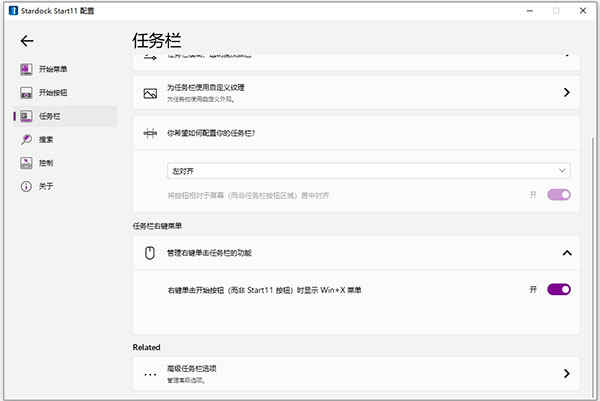The height and width of the screenshot is (401, 600).
Task: Open the 搜索 magnifier icon
Action: (26, 140)
